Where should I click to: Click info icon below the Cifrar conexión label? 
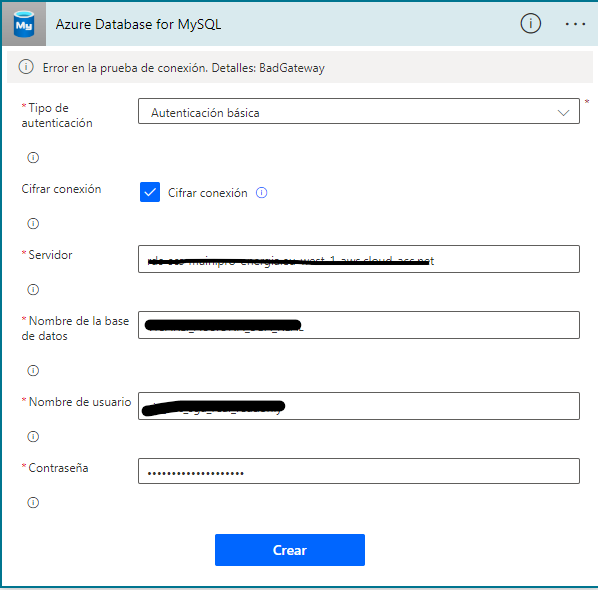tap(33, 223)
